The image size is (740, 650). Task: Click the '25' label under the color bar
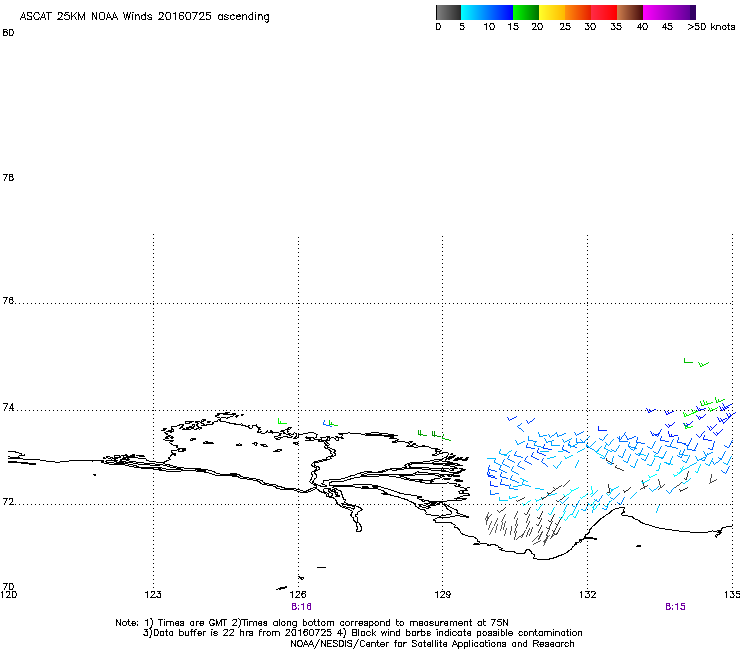[x=565, y=27]
